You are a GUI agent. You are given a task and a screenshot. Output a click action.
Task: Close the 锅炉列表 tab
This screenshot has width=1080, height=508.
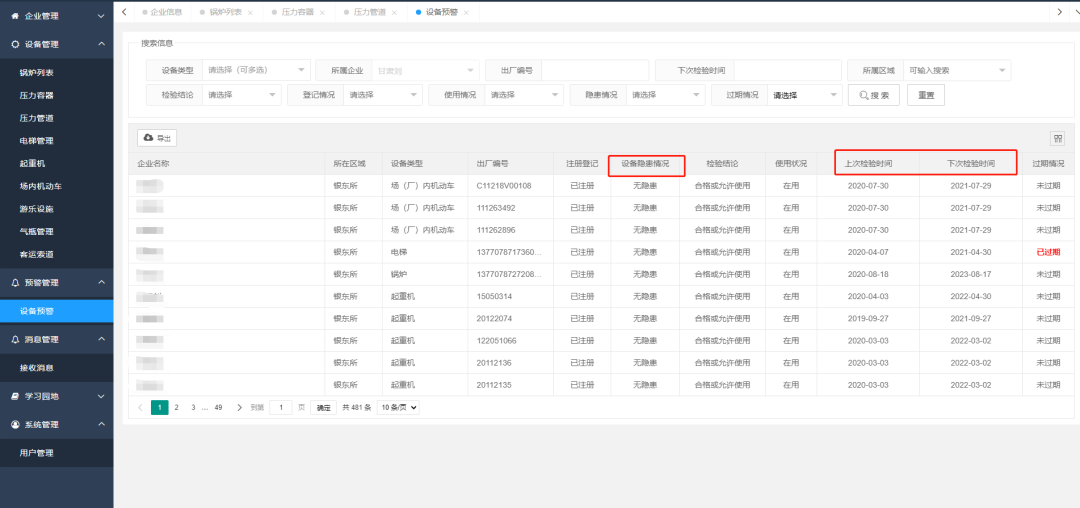click(x=250, y=12)
